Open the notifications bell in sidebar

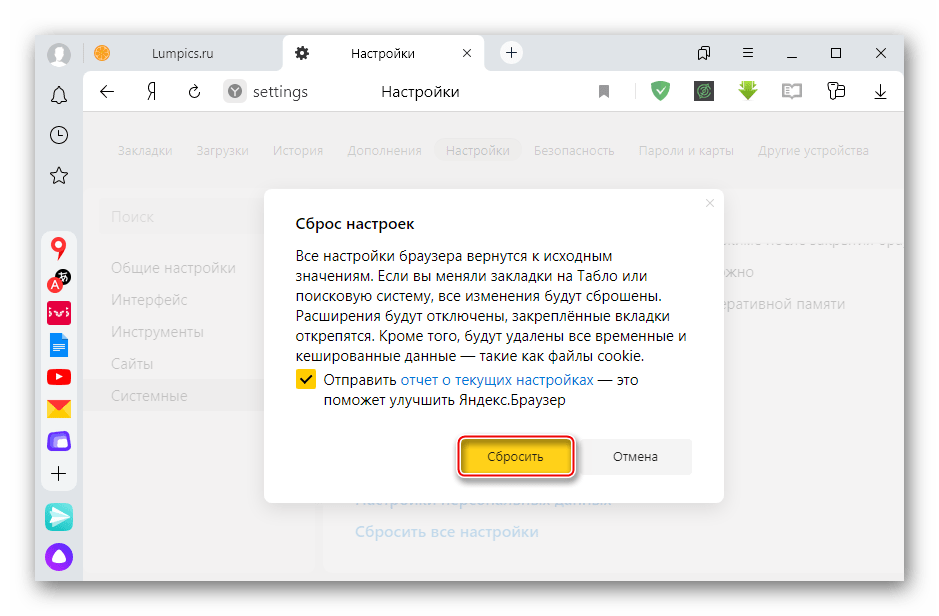pyautogui.click(x=59, y=95)
